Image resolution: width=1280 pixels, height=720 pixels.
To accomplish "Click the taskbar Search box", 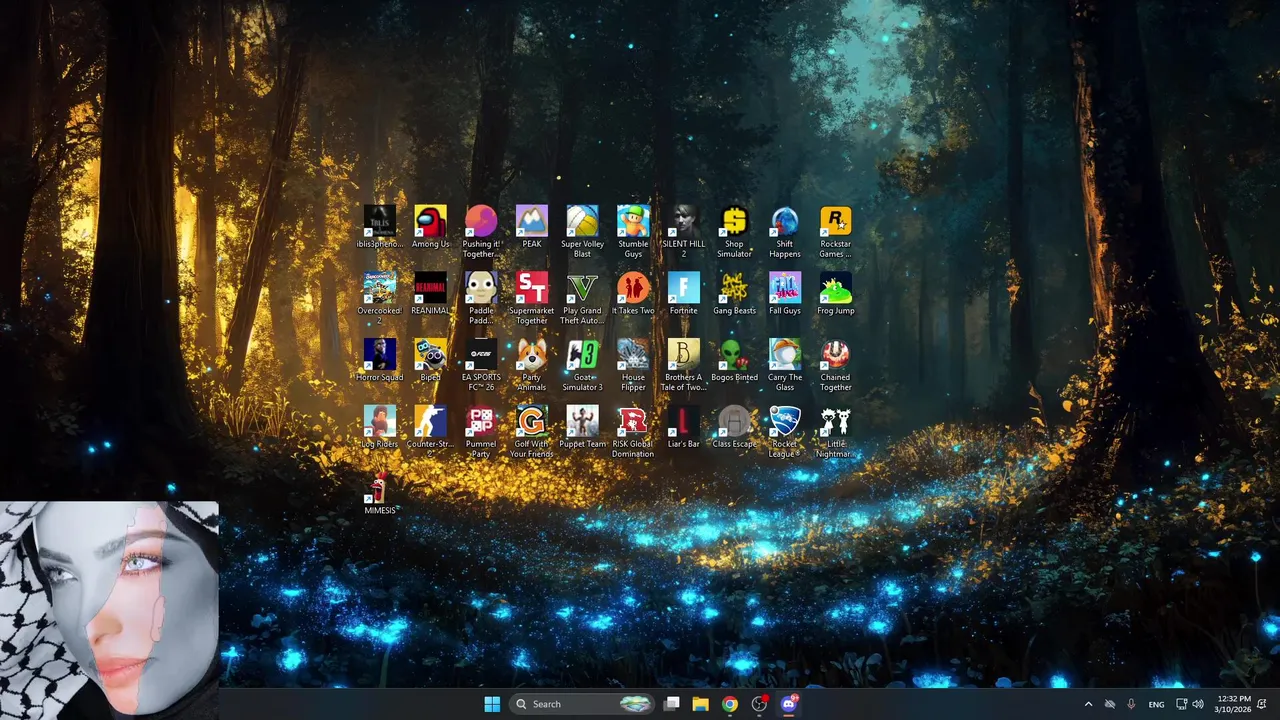I will 582,704.
